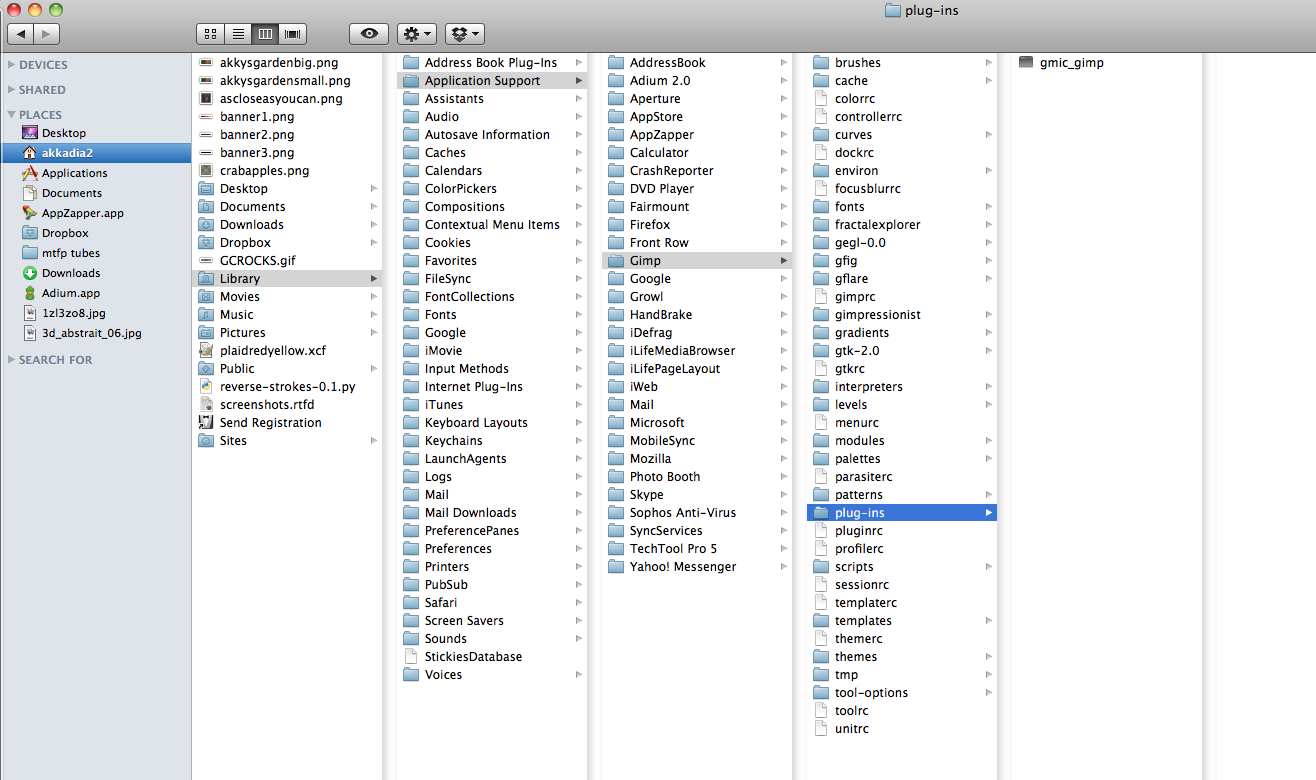Select the plaidredyellow.xcf file name

[x=273, y=351]
